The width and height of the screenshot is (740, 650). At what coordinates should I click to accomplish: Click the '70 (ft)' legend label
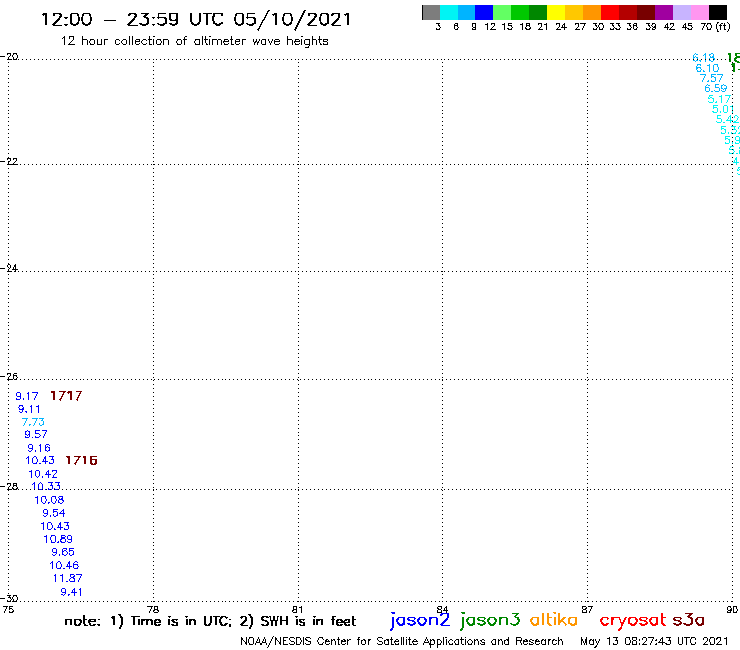(x=715, y=26)
